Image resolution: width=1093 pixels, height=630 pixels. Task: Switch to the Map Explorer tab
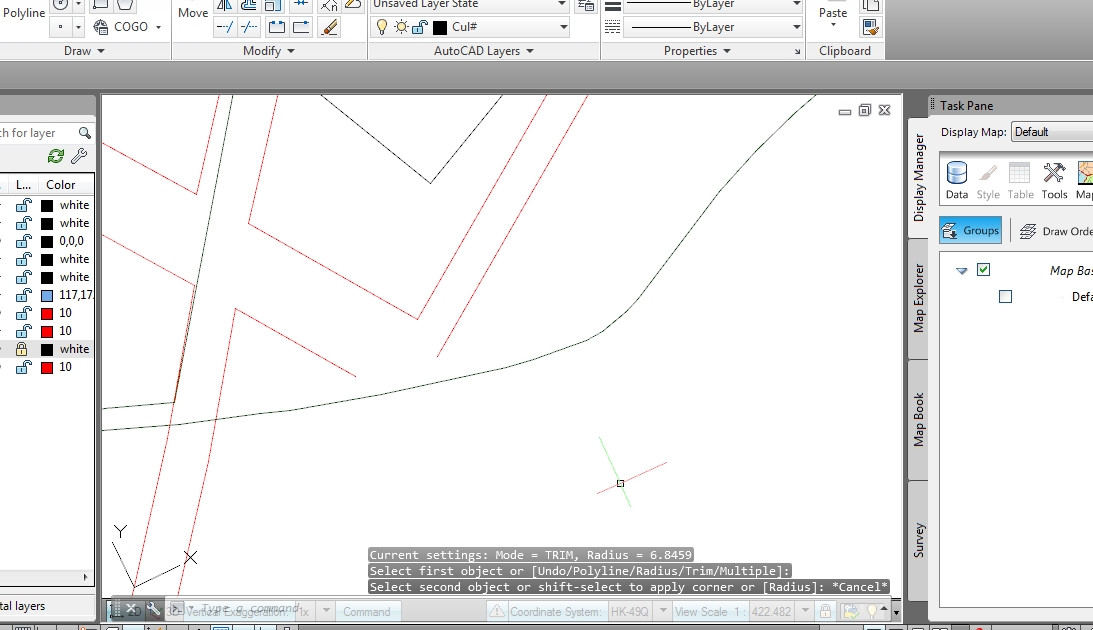pos(918,295)
